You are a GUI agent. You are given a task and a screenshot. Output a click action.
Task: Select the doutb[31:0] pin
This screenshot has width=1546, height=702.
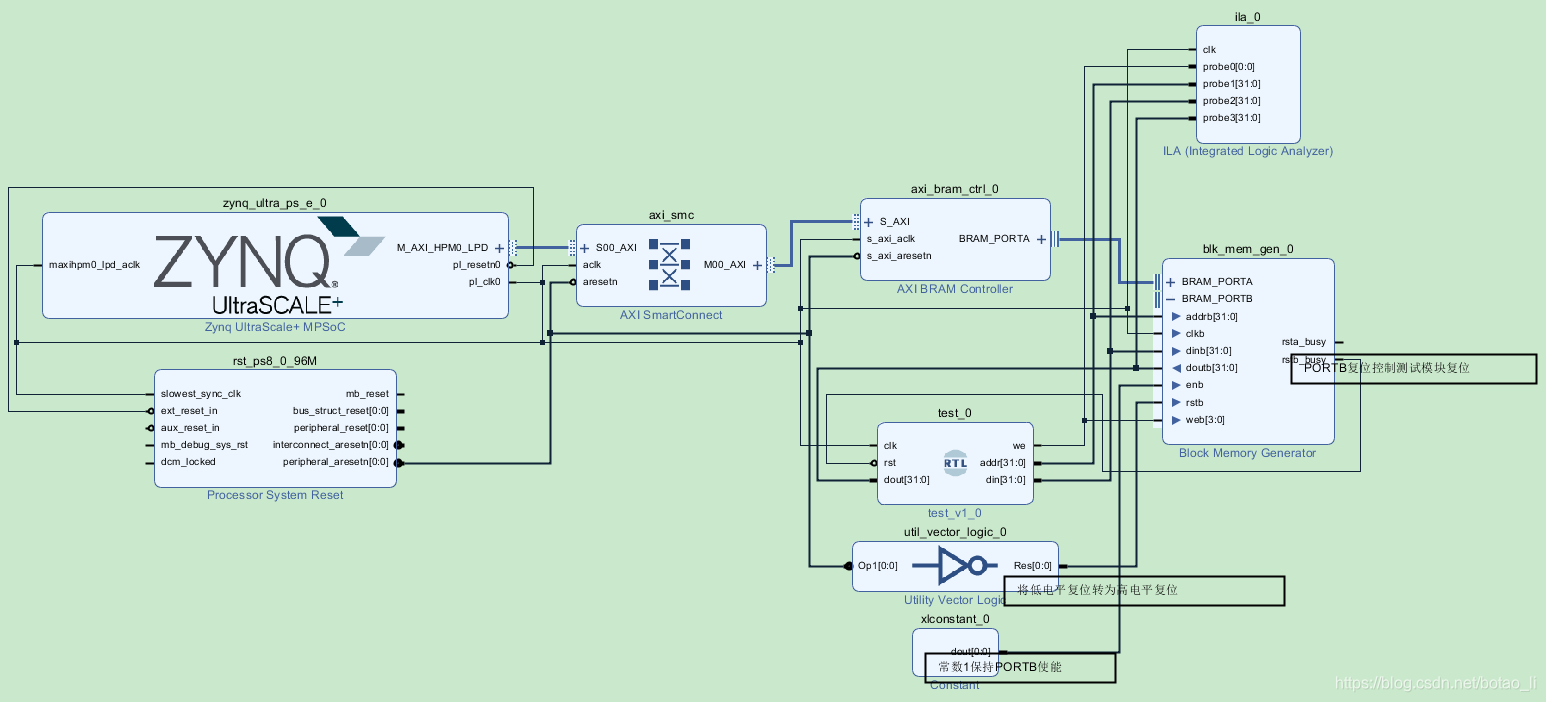tap(1211, 367)
